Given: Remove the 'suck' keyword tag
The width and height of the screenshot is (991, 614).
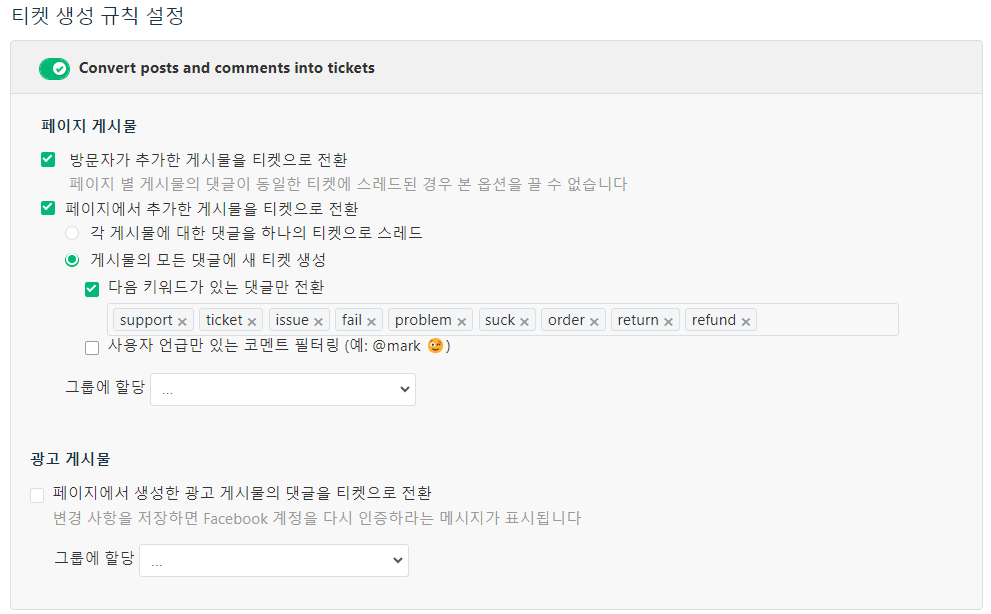Looking at the screenshot, I should coord(525,322).
